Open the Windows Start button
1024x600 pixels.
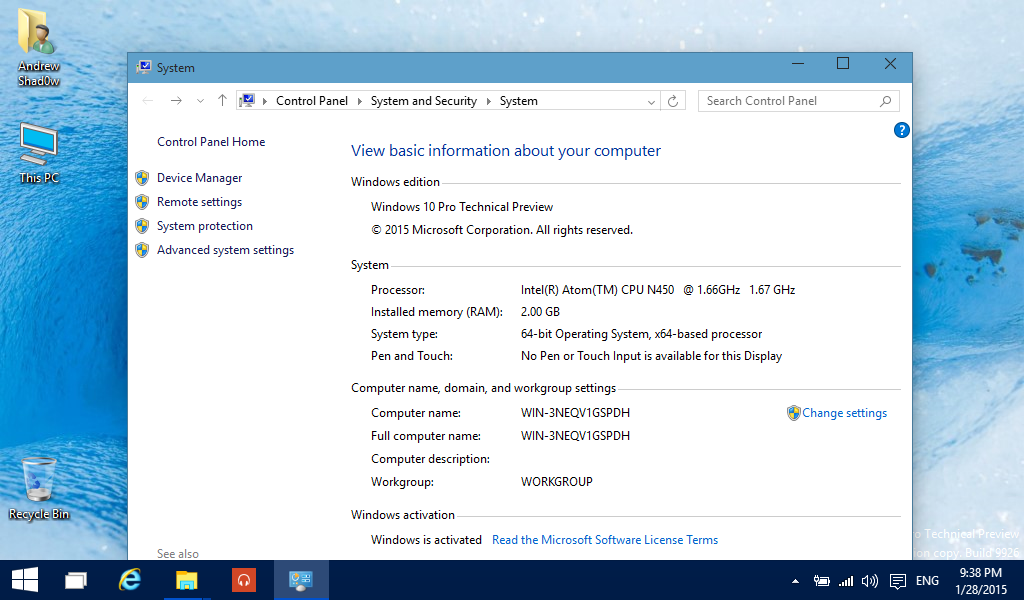click(25, 580)
